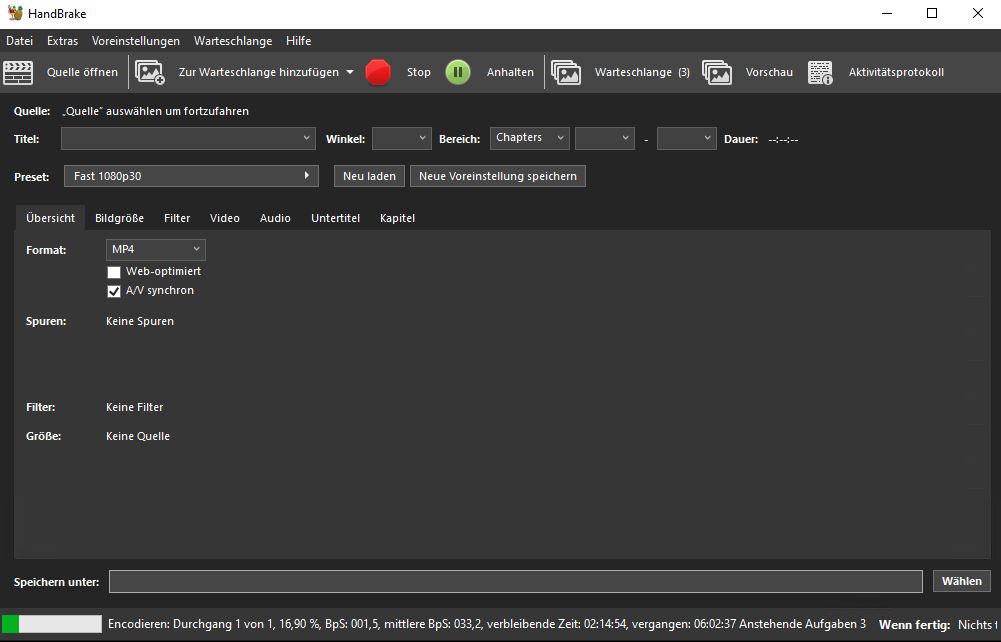Viewport: 1001px width, 642px height.
Task: Open the Titel dropdown
Action: tap(188, 138)
